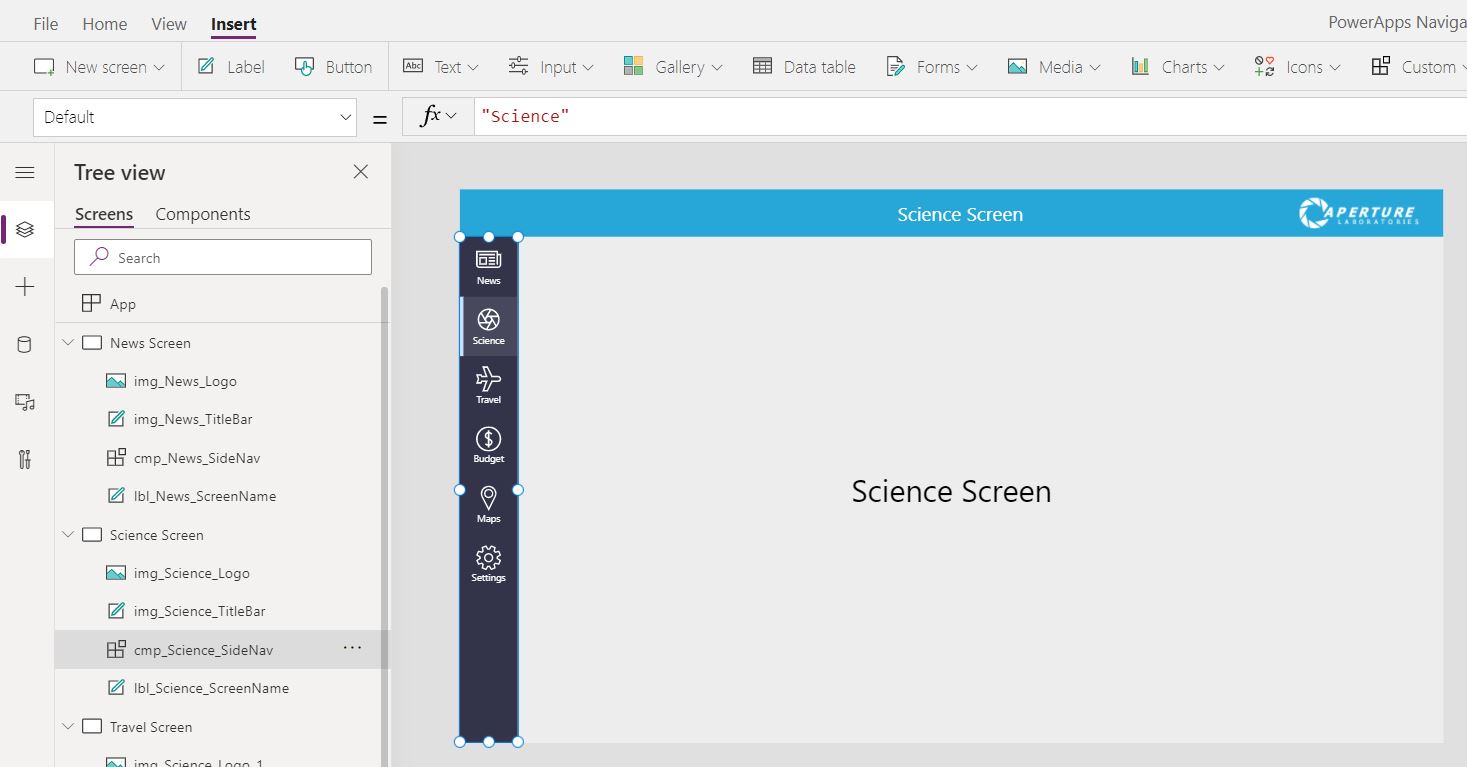The image size is (1467, 767).
Task: Open the Icons dropdown
Action: (1298, 67)
